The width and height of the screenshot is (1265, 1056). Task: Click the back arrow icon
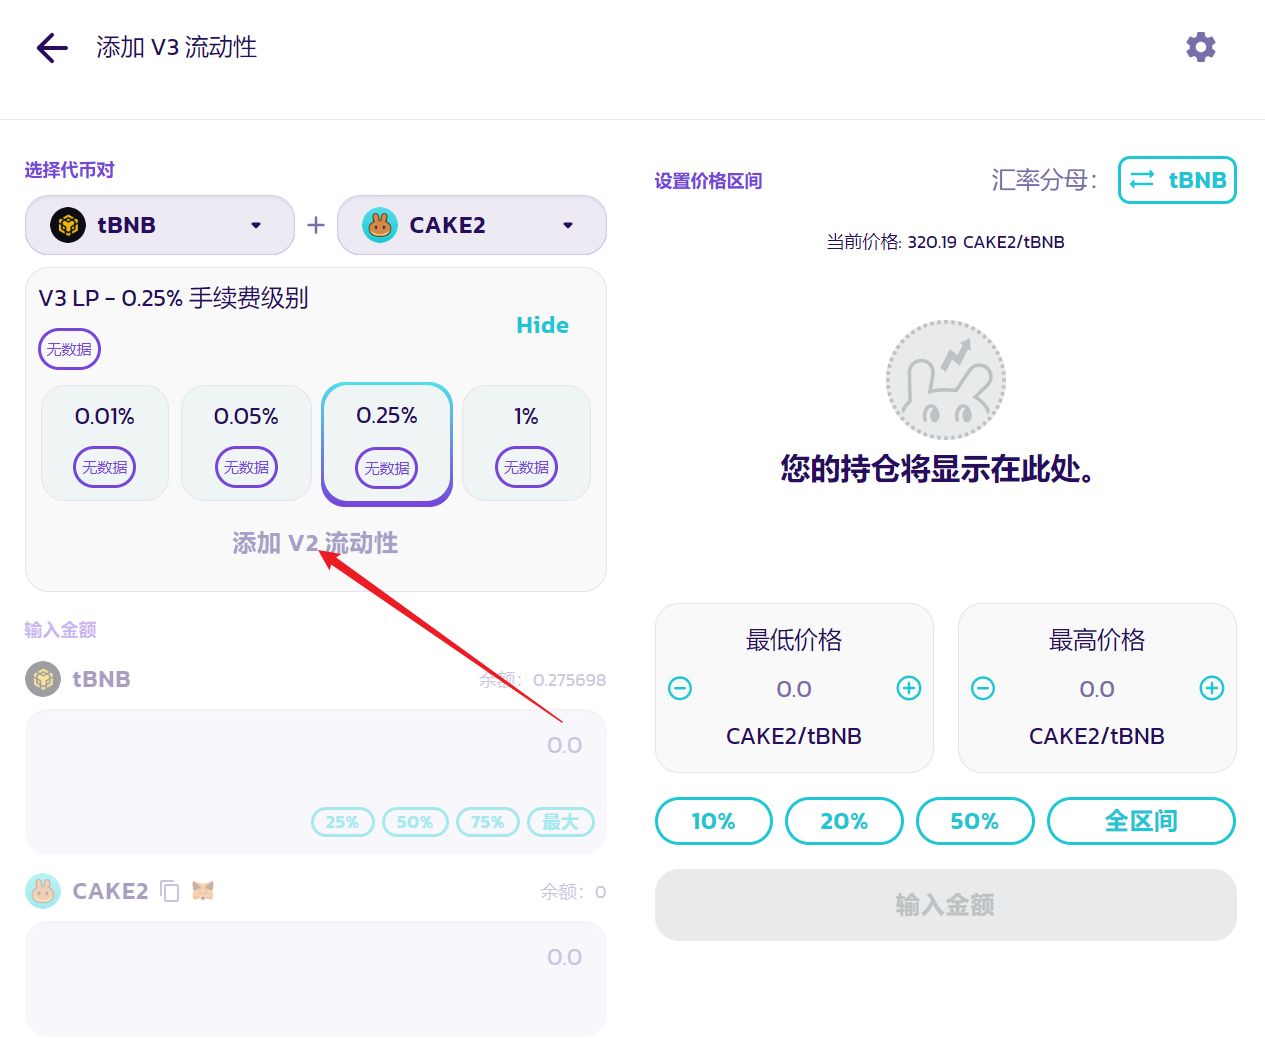tap(52, 48)
